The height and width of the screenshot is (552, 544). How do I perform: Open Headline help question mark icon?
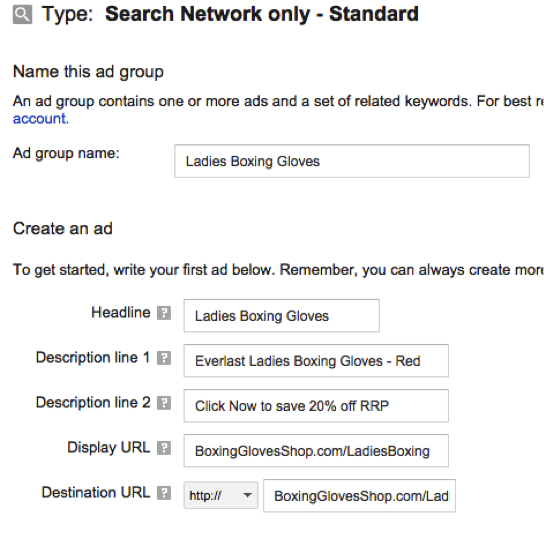164,313
